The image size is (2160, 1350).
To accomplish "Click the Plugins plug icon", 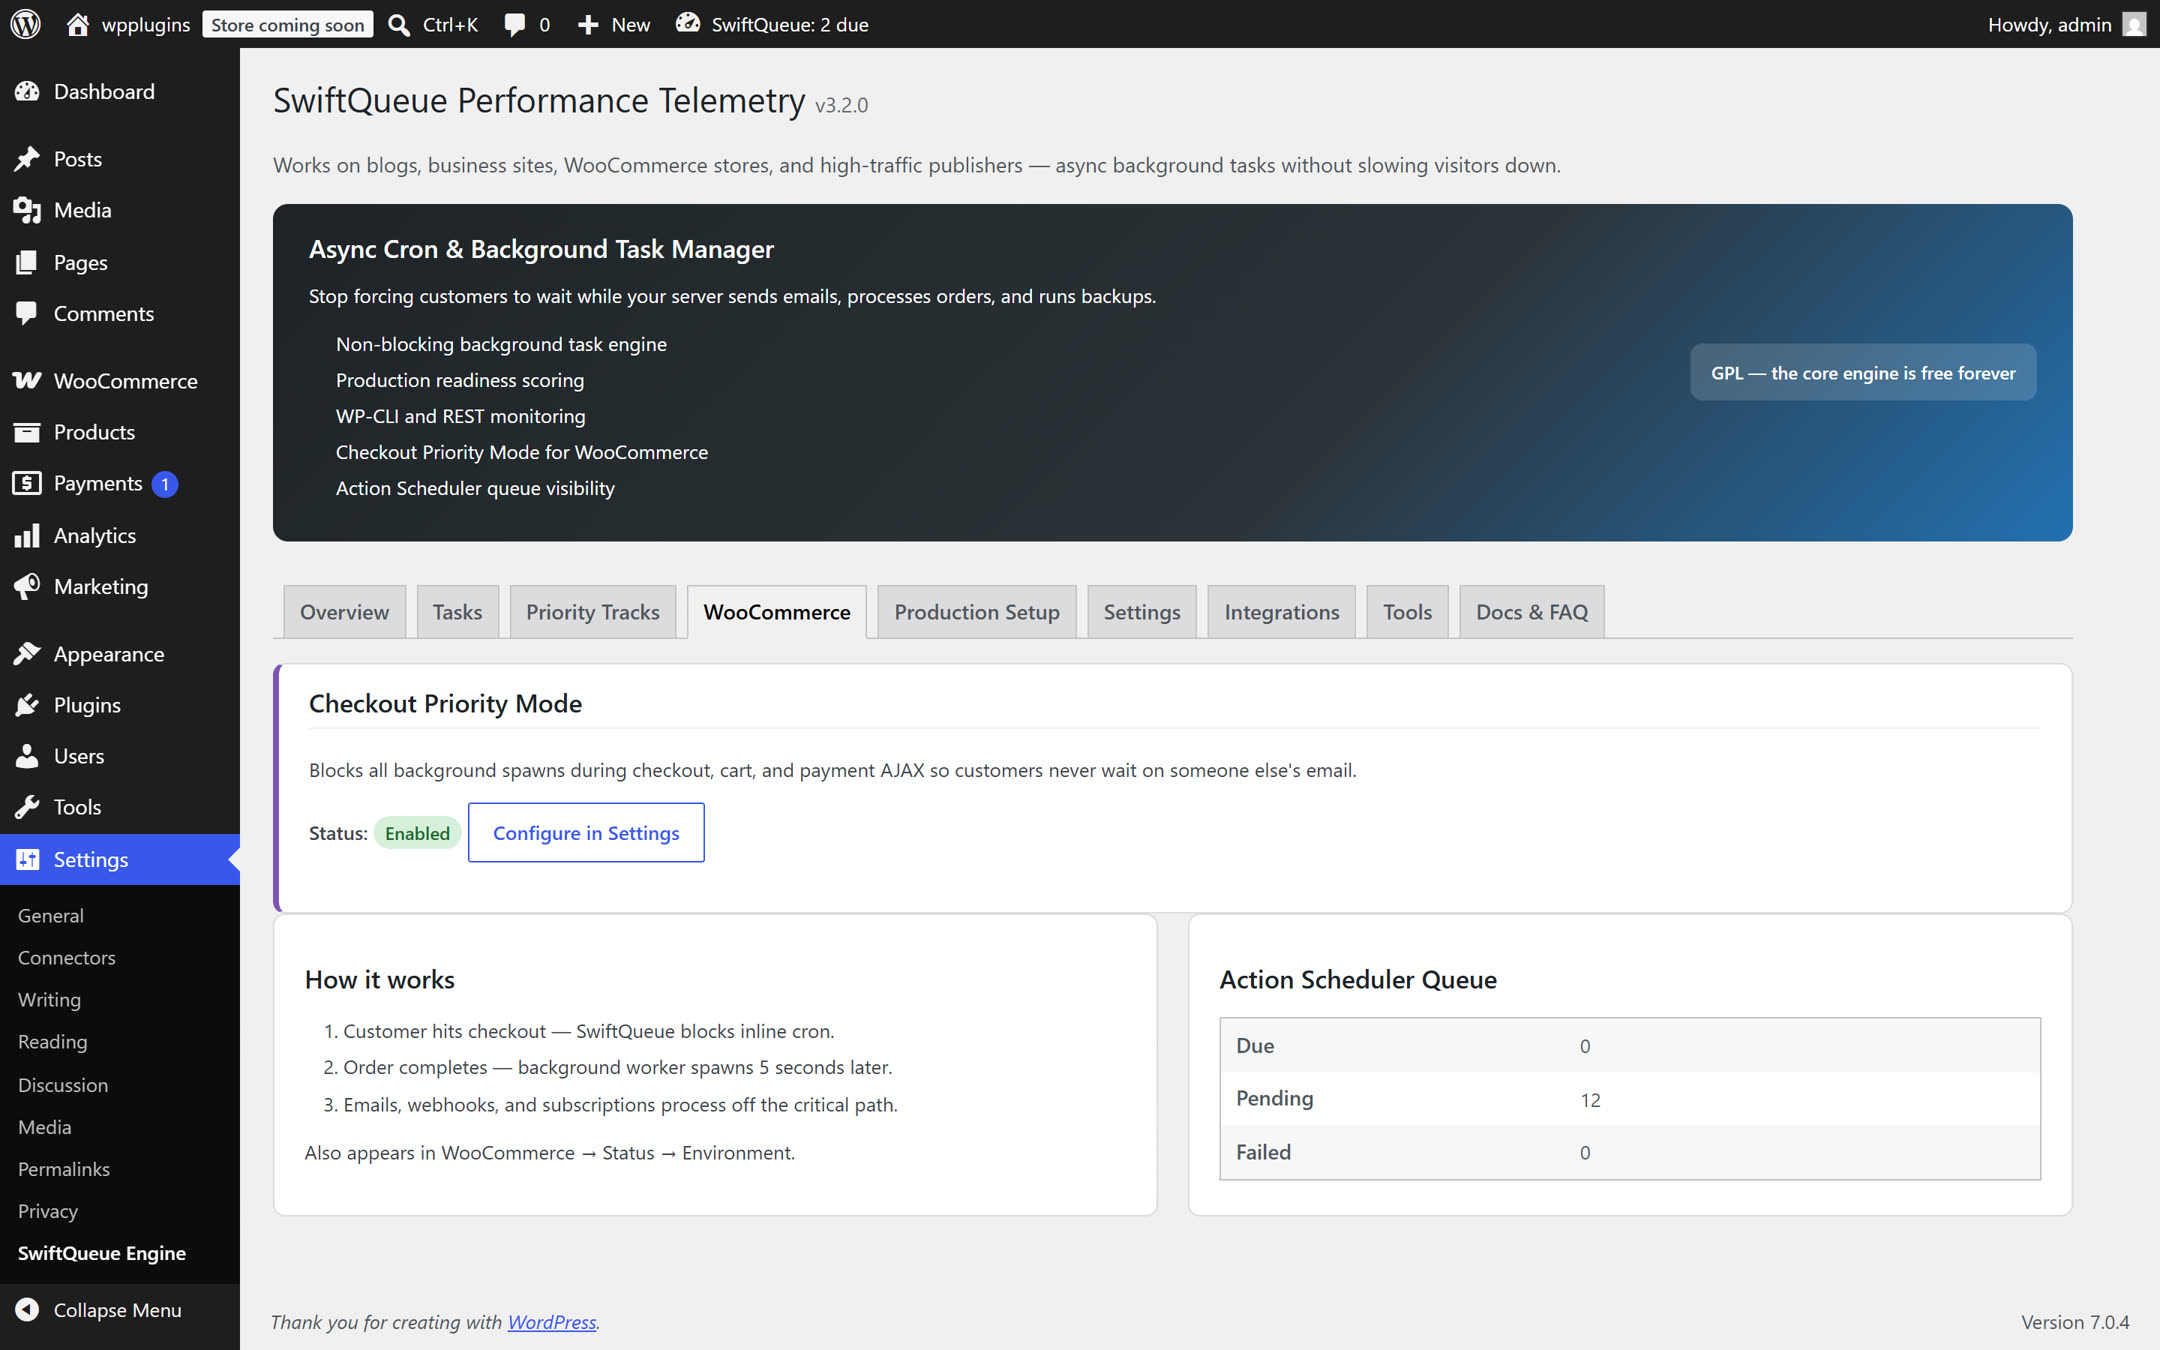I will 27,705.
